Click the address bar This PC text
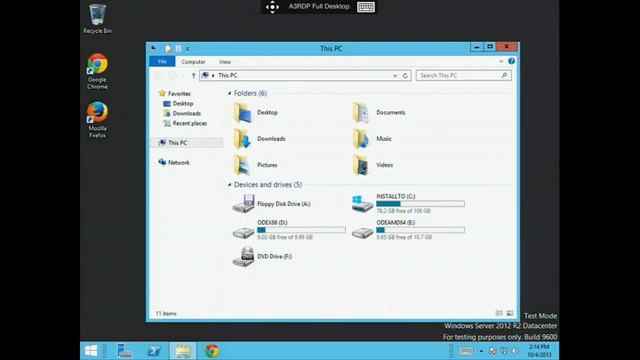This screenshot has width=640, height=360. (228, 76)
